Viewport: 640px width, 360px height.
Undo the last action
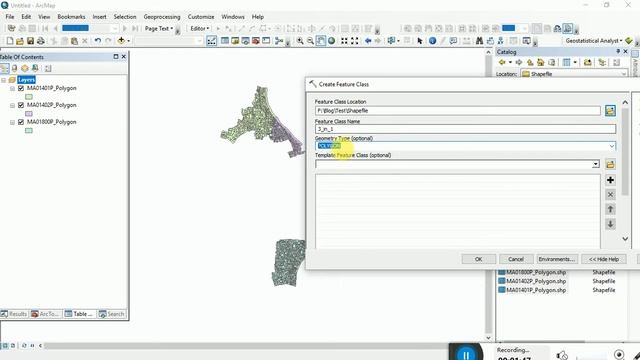coord(98,41)
